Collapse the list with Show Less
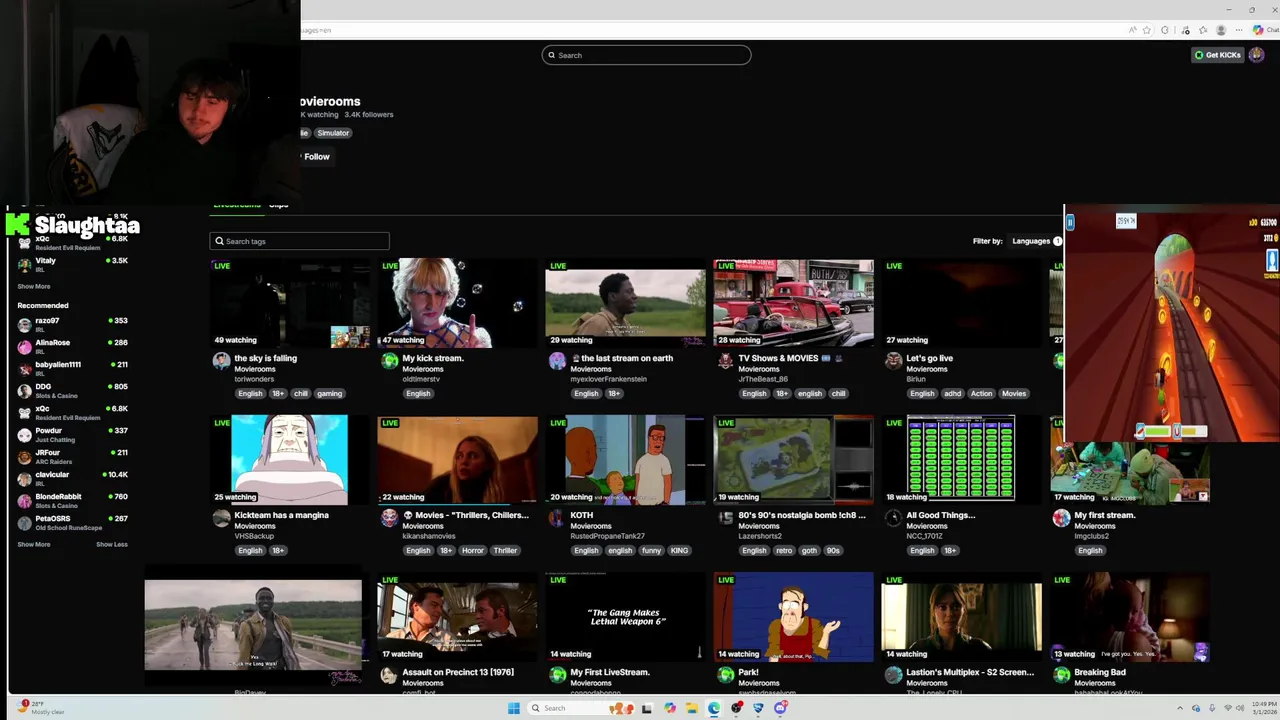Screen dimensions: 1280x720 [112, 544]
